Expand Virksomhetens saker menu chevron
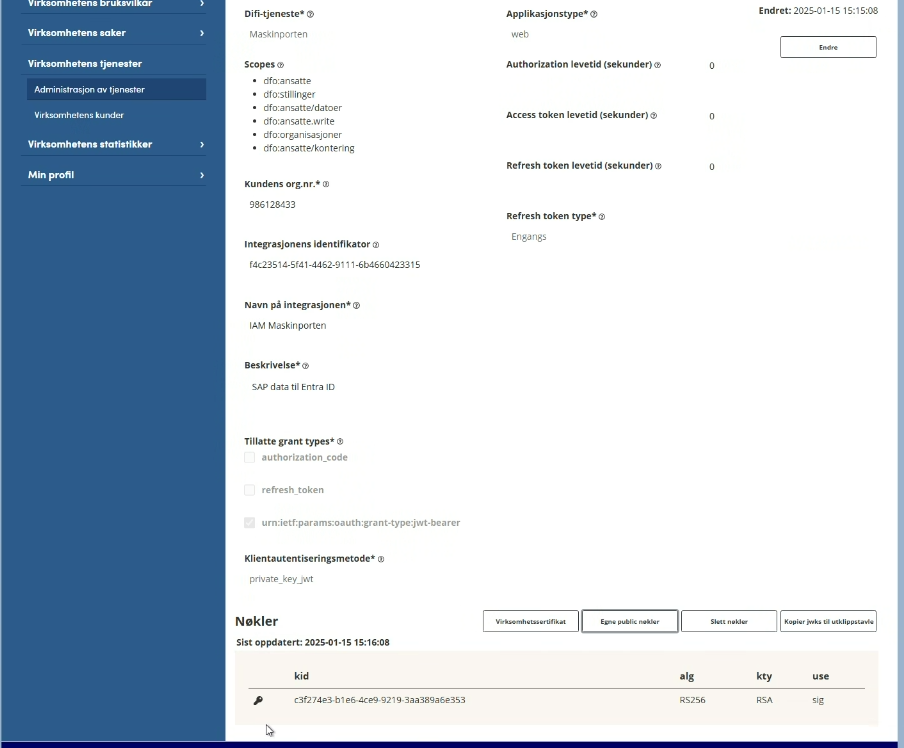 (202, 33)
